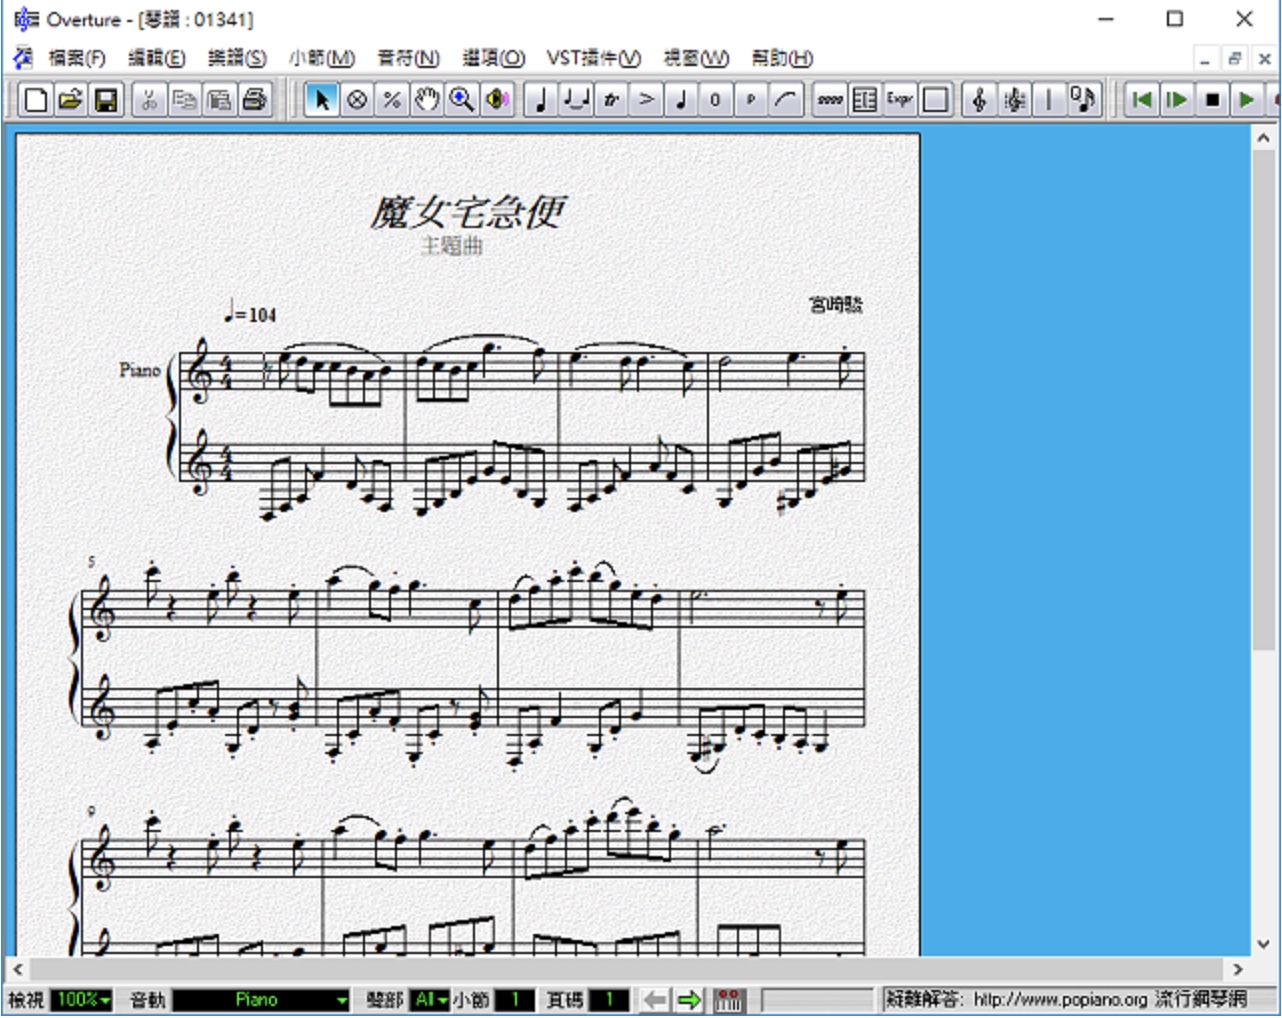Cut selection with scissors icon

tap(149, 100)
